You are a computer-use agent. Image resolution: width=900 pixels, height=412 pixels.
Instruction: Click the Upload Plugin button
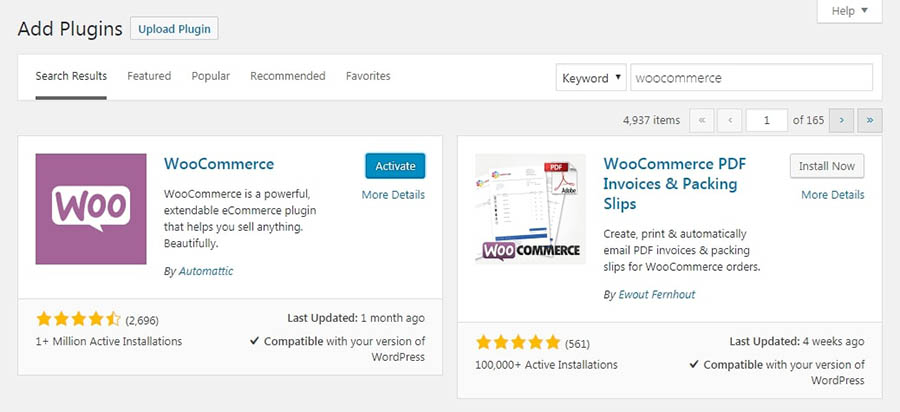(x=174, y=28)
